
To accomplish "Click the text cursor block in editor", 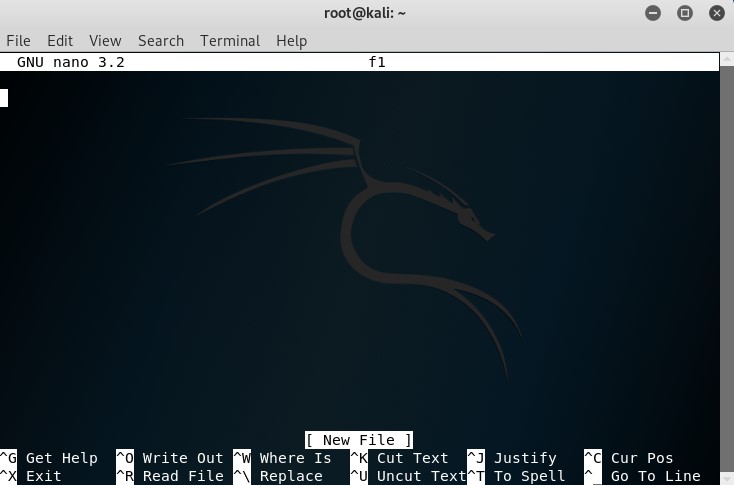I will (x=4, y=98).
